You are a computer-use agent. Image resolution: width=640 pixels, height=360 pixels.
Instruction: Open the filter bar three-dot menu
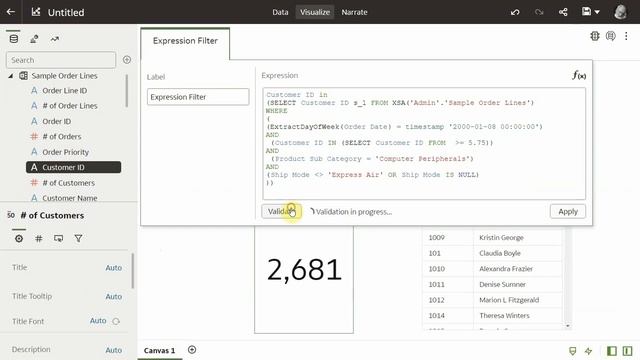pos(626,36)
